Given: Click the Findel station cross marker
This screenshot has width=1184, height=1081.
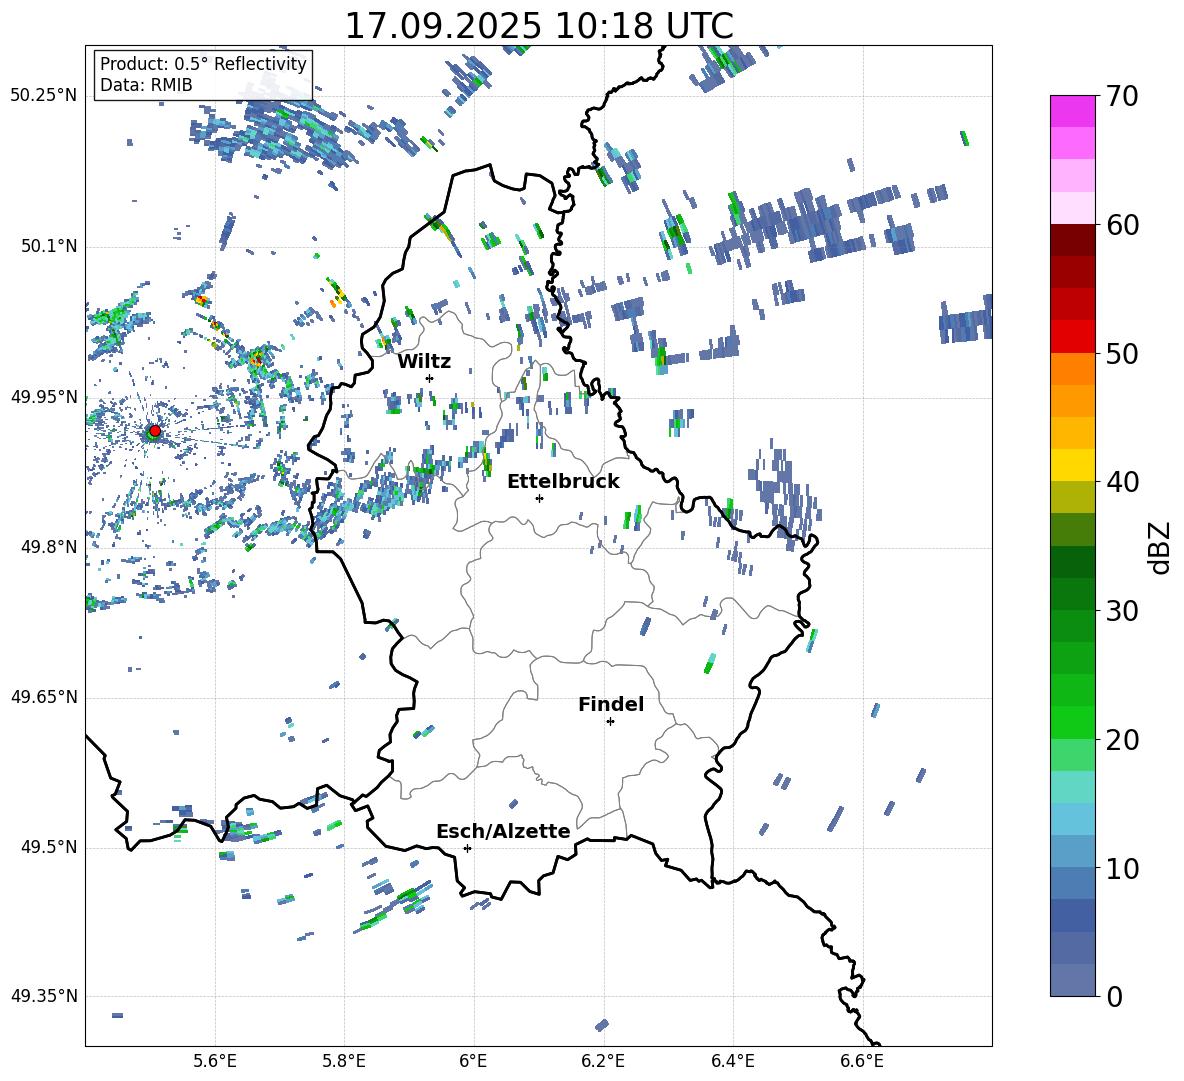Looking at the screenshot, I should point(610,722).
